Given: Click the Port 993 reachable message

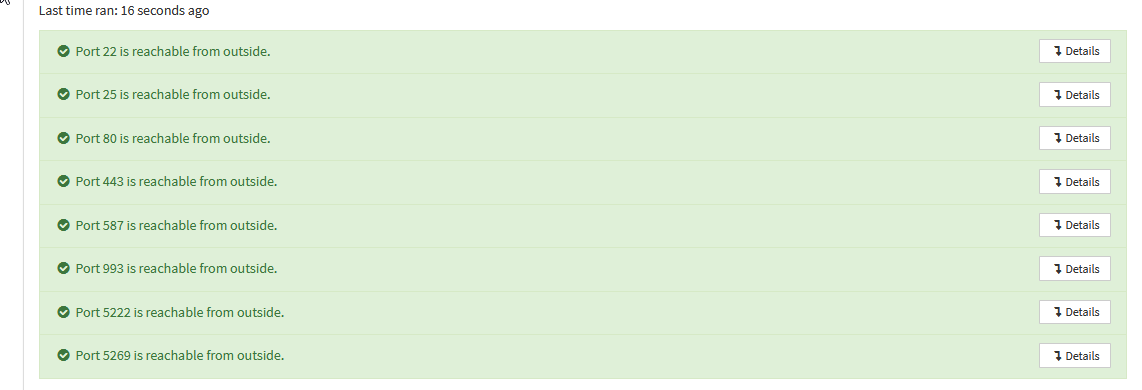Looking at the screenshot, I should point(176,268).
